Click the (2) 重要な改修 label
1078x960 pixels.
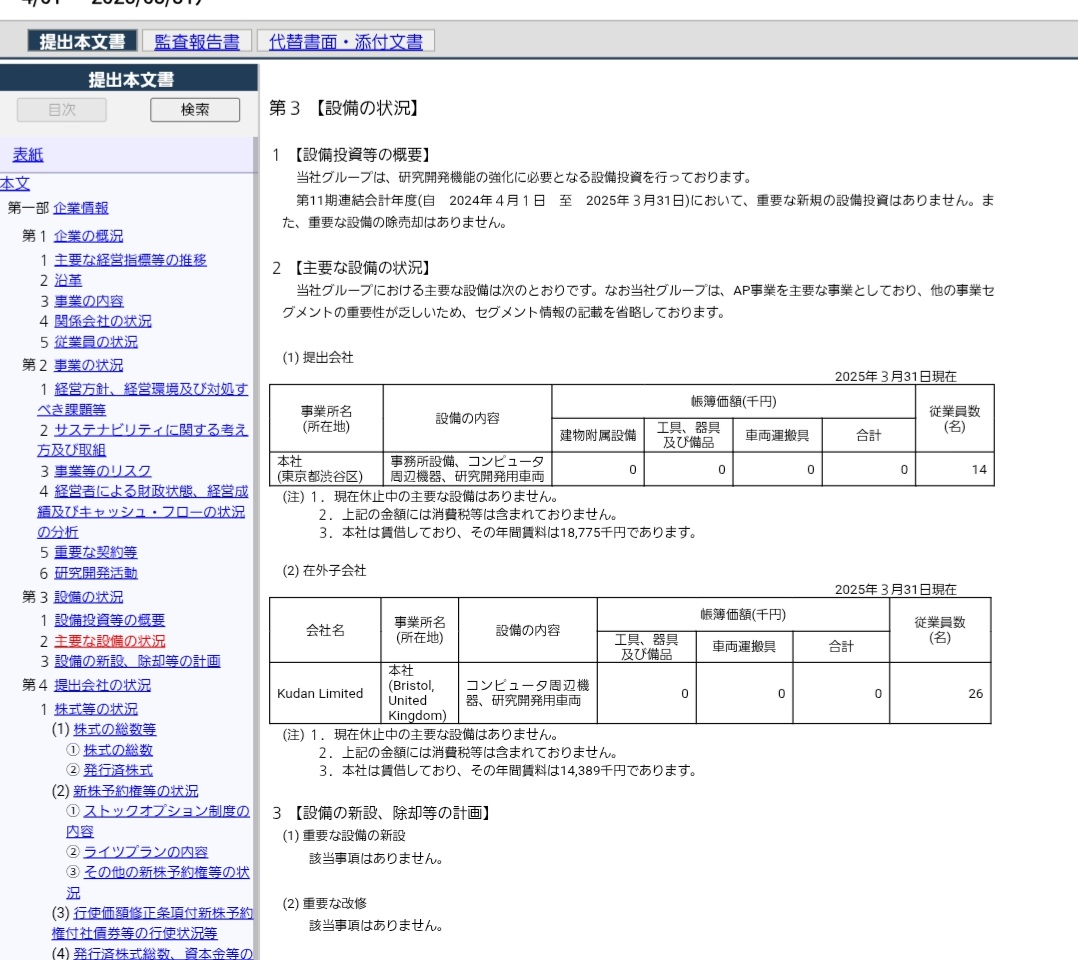[324, 903]
